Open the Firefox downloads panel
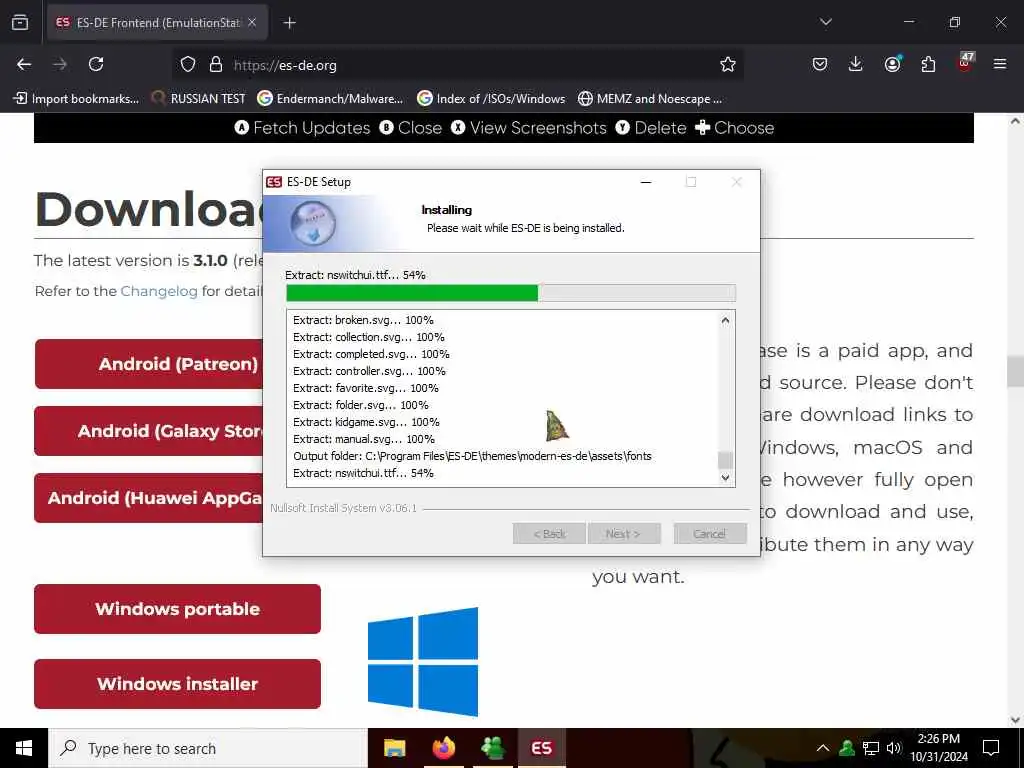The image size is (1024, 768). 856,64
